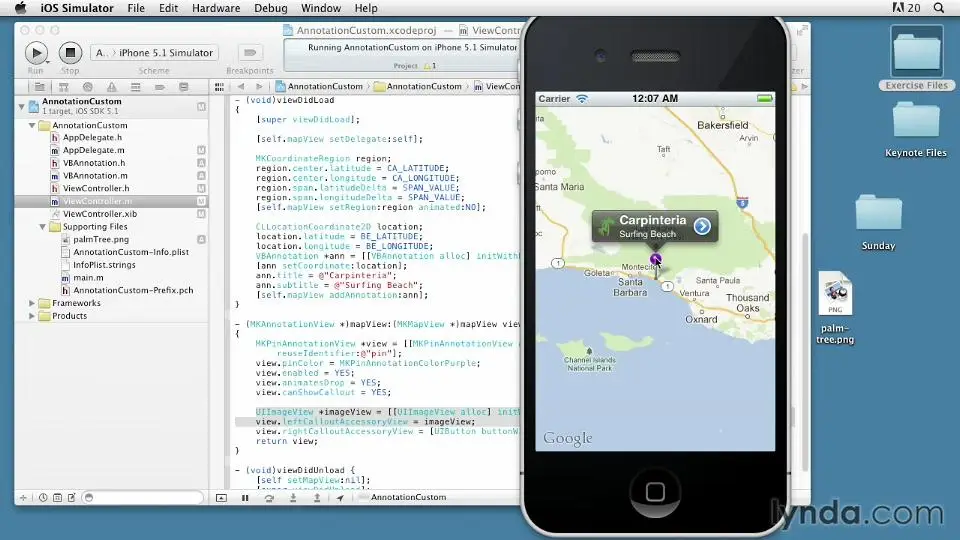960x540 pixels.
Task: Click the navigator filter search field
Action: click(142, 498)
